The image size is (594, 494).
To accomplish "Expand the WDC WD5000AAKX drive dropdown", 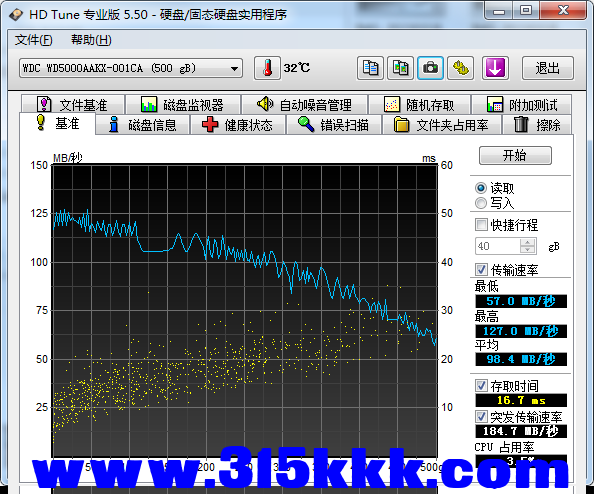I will (x=234, y=69).
